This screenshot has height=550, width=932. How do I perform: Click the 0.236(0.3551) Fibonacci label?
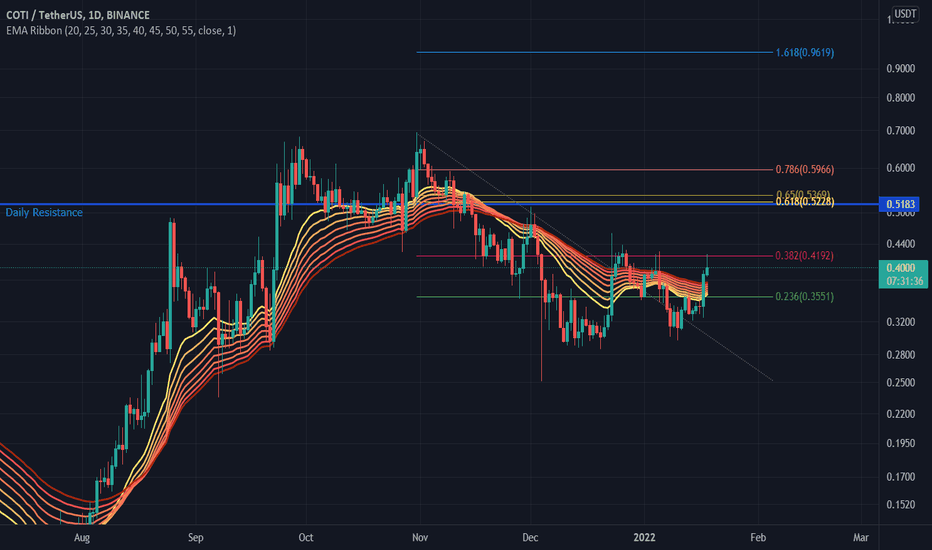tap(805, 296)
